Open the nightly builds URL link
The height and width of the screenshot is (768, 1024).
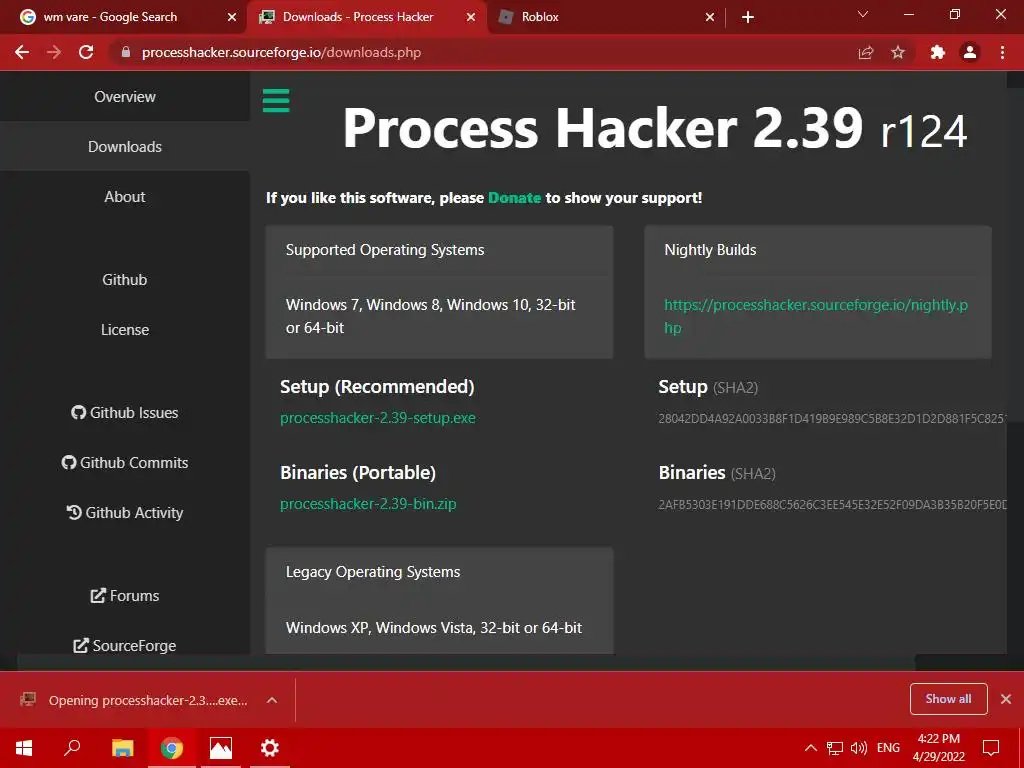click(x=816, y=316)
